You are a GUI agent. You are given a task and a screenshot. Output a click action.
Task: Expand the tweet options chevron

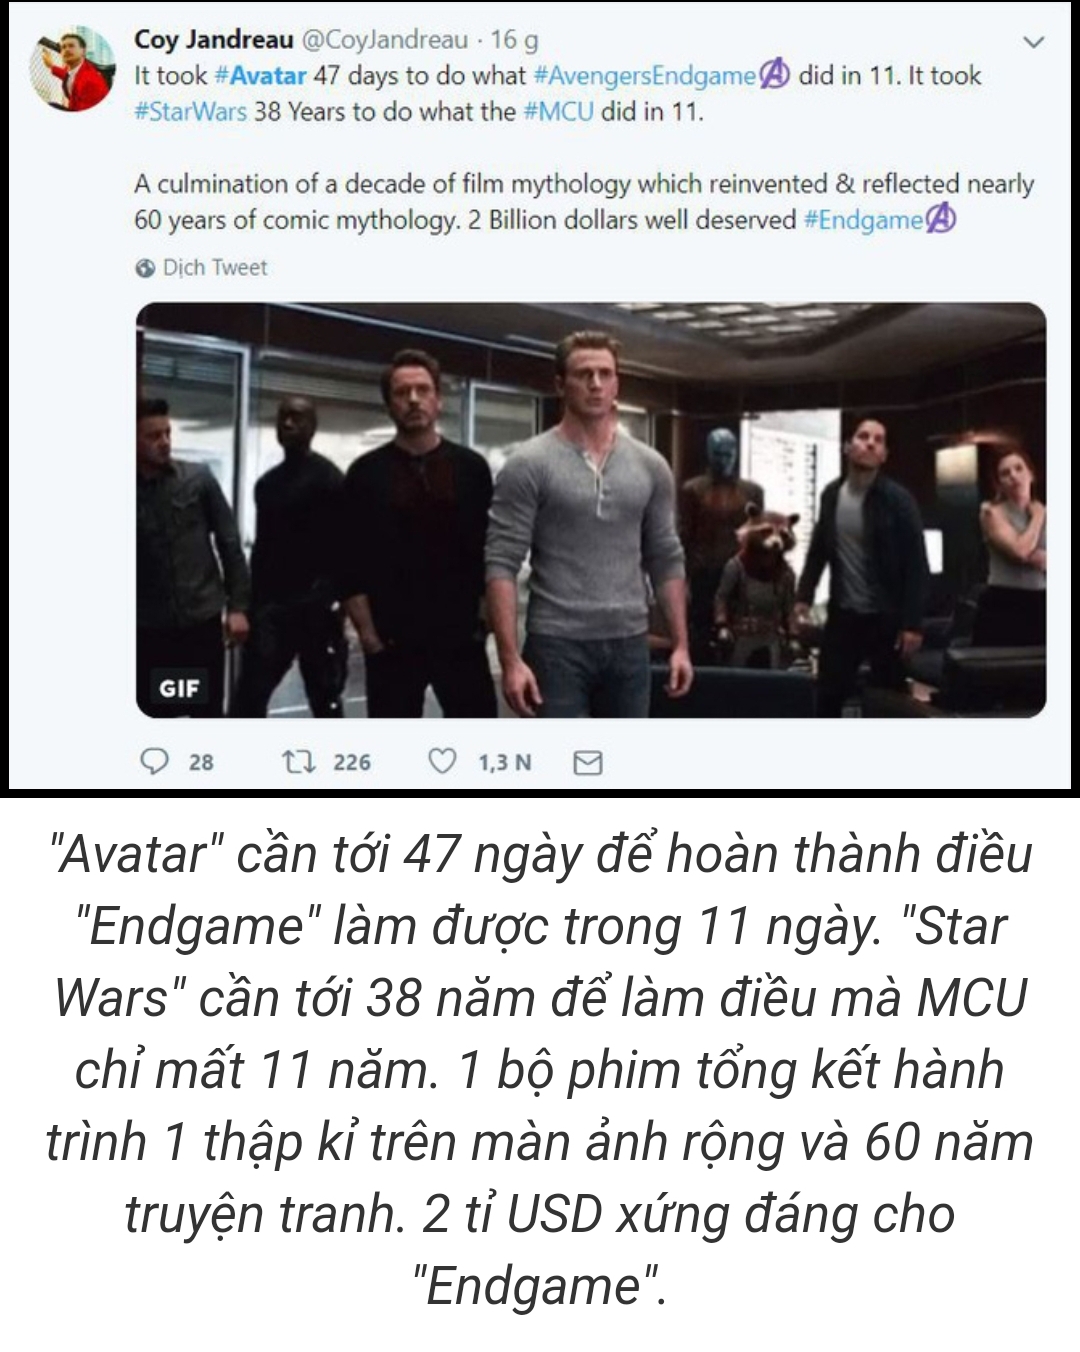[1034, 43]
